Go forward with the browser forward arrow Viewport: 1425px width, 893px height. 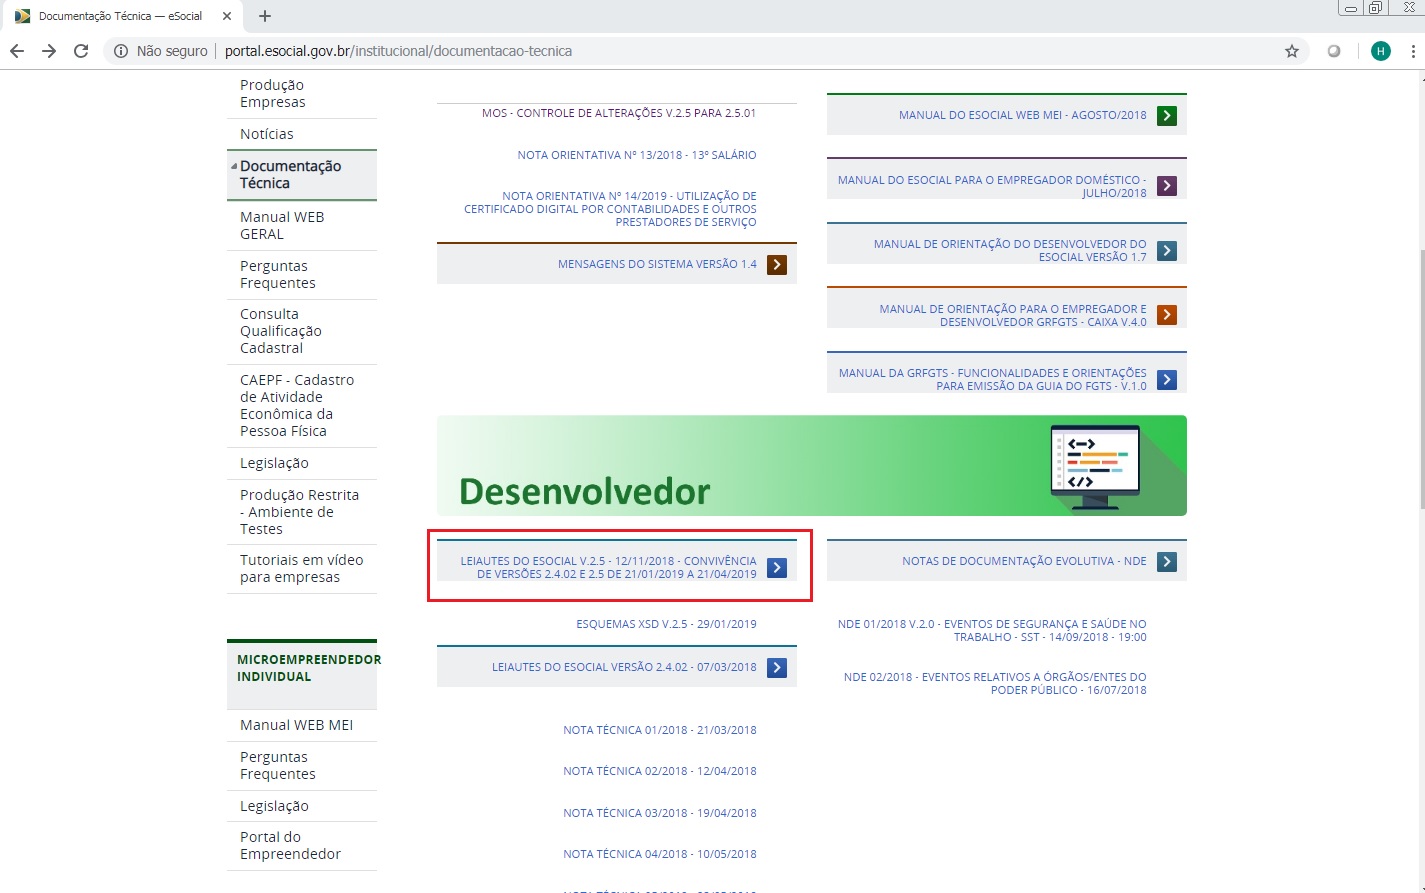tap(49, 51)
